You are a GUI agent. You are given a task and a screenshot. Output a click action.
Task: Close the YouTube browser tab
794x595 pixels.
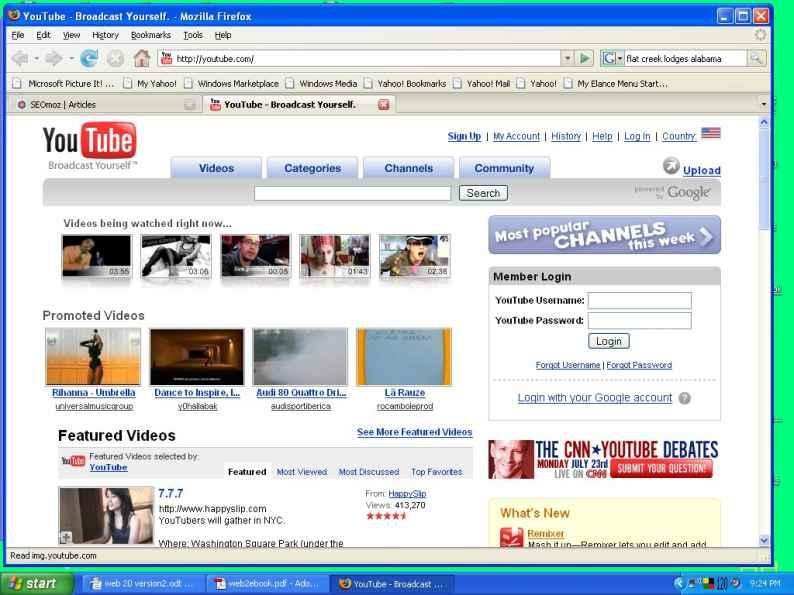[x=383, y=104]
